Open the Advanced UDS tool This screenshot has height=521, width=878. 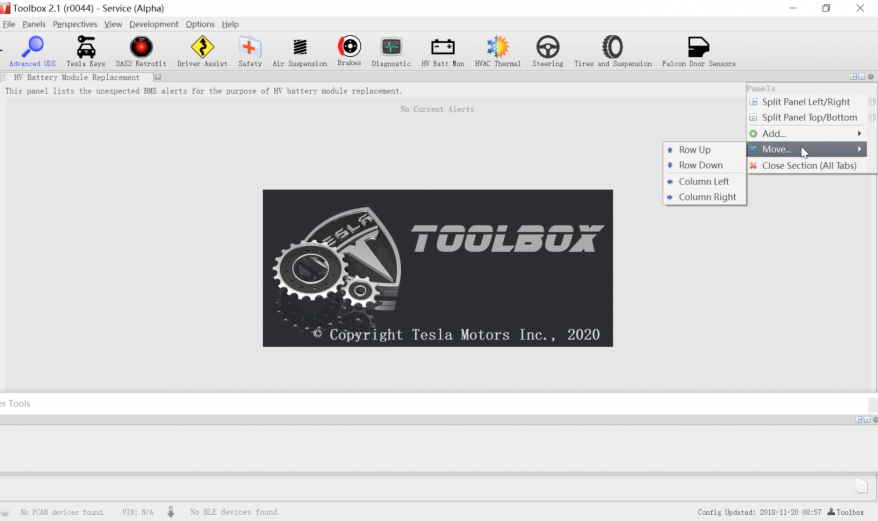(x=32, y=51)
